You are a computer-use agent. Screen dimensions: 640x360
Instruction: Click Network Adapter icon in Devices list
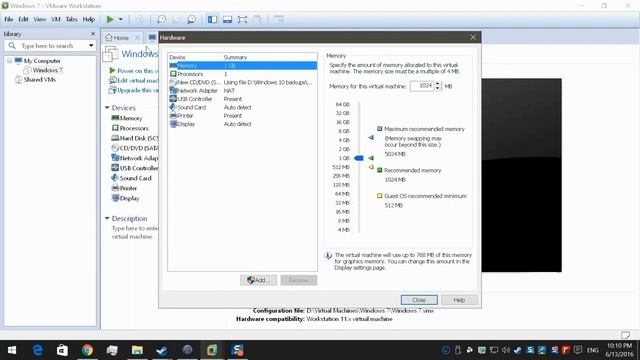click(115, 158)
